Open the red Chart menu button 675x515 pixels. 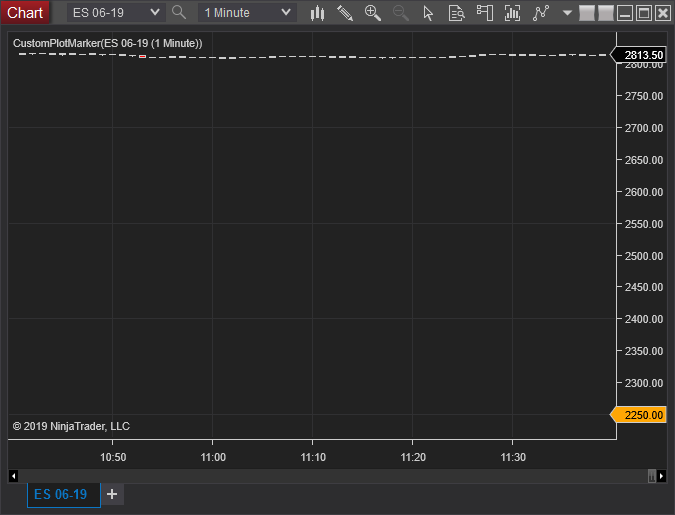[25, 12]
